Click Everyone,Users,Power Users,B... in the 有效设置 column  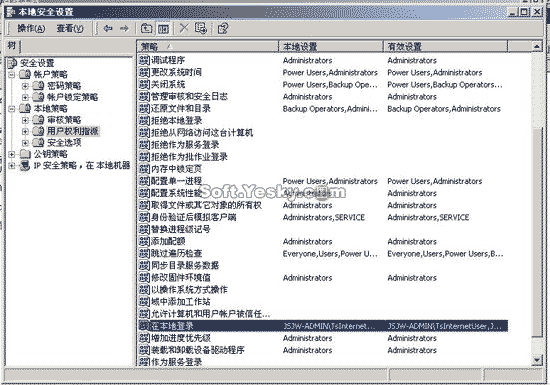(445, 254)
